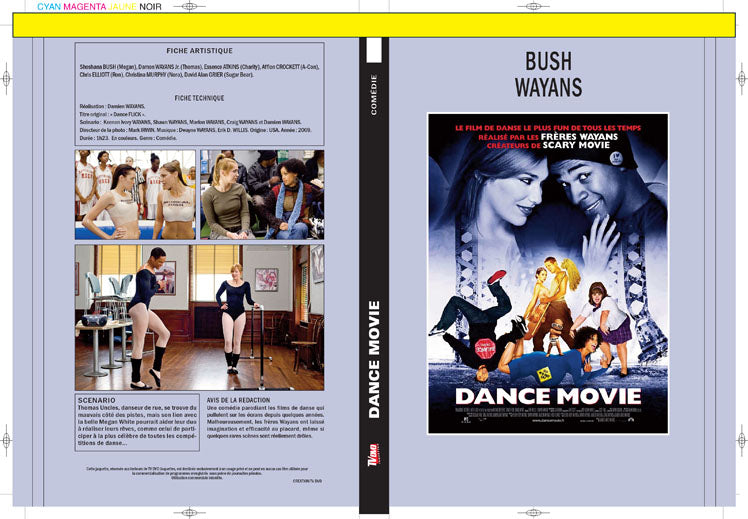Click the DANCE MOVIE title on the spine
The image size is (748, 519).
click(x=374, y=360)
